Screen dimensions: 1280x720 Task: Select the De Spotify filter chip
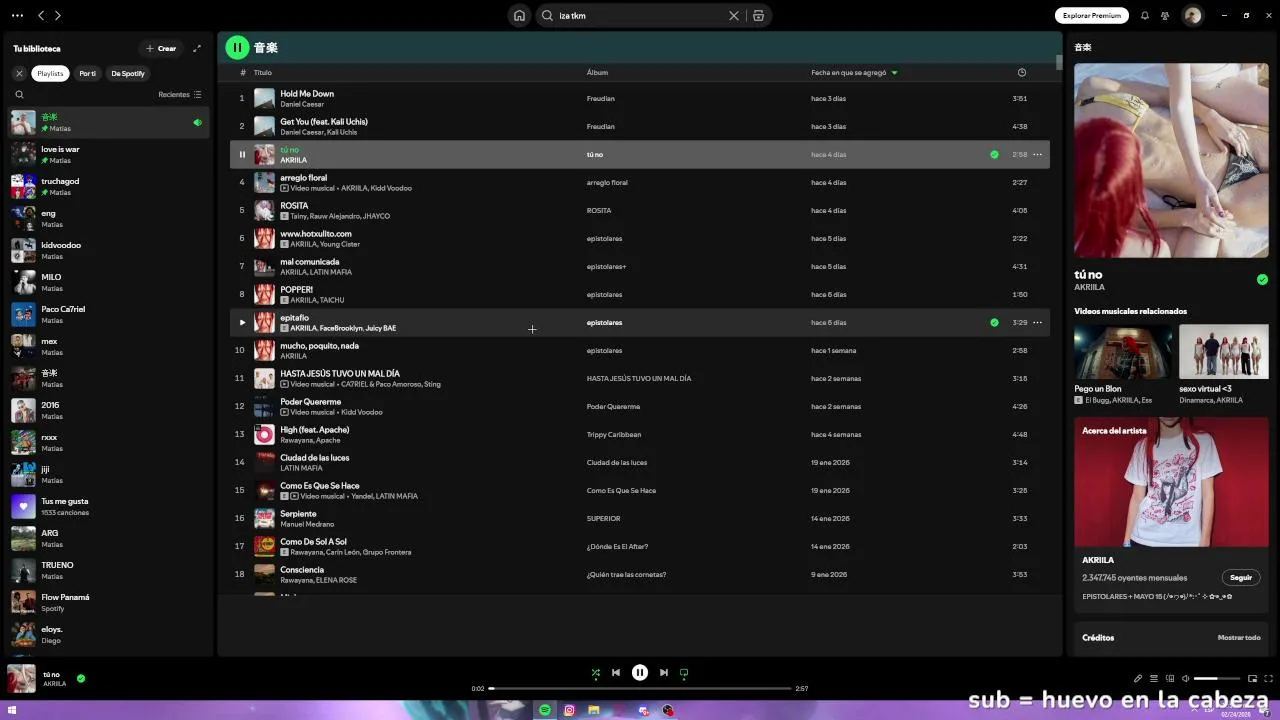point(128,73)
